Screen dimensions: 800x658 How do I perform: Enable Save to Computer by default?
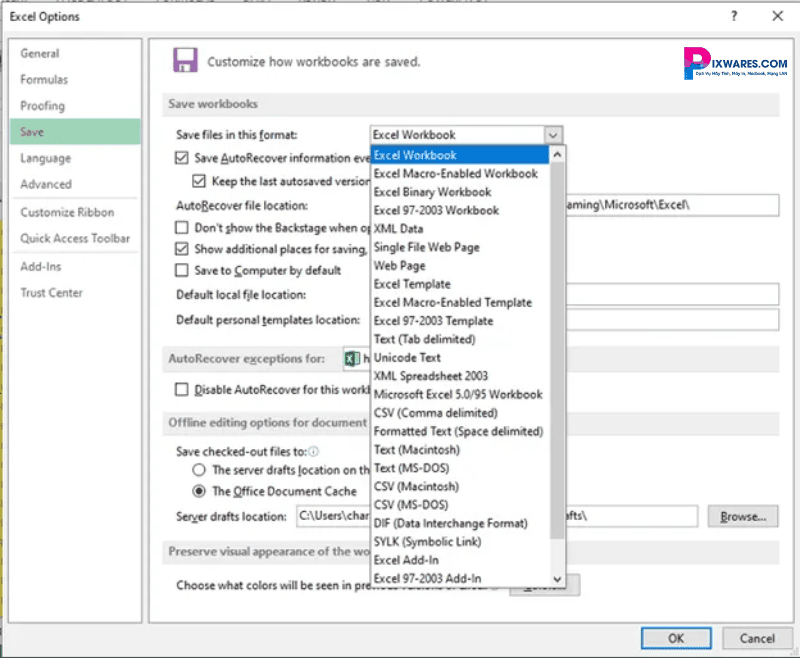(x=182, y=270)
